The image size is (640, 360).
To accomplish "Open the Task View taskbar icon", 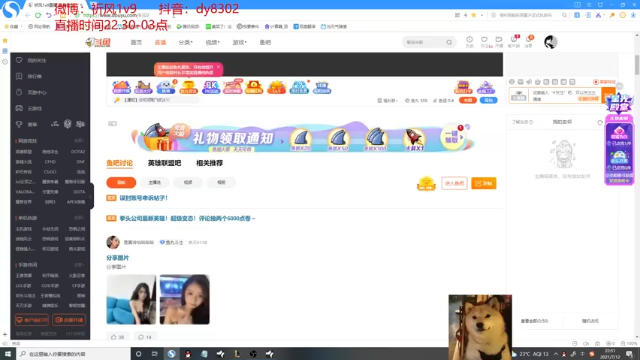I will pyautogui.click(x=155, y=354).
